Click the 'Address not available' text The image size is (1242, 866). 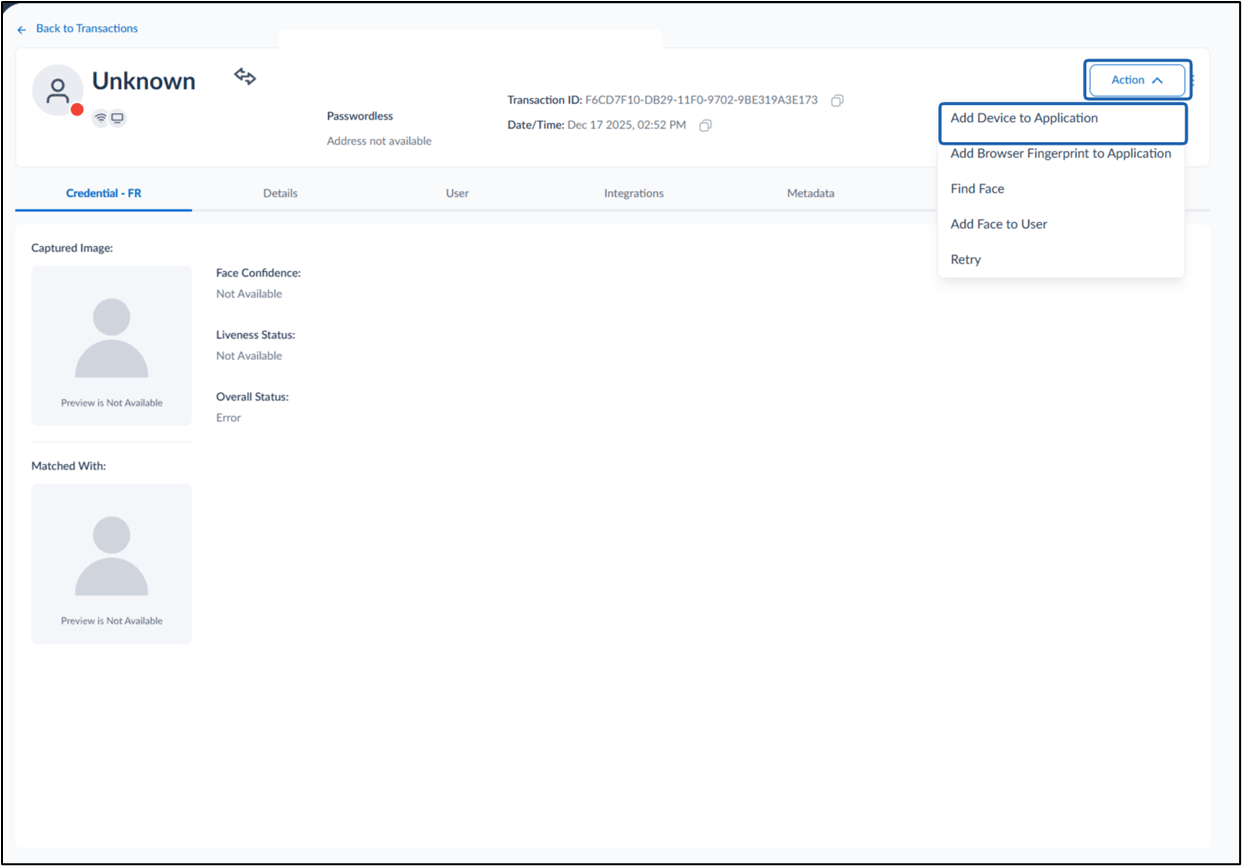(379, 141)
